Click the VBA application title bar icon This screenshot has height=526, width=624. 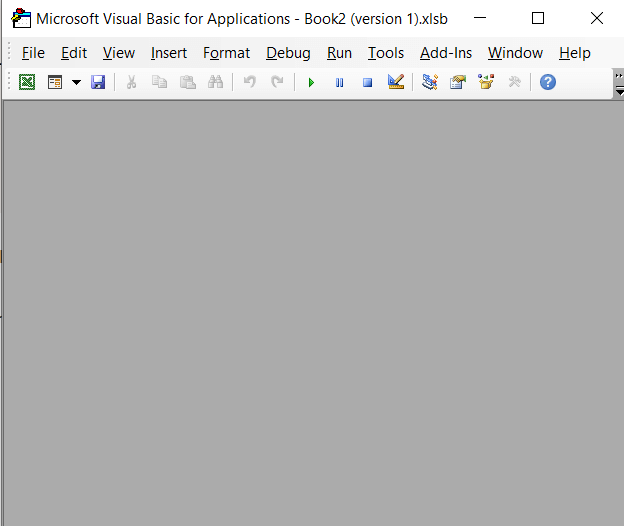[x=21, y=18]
